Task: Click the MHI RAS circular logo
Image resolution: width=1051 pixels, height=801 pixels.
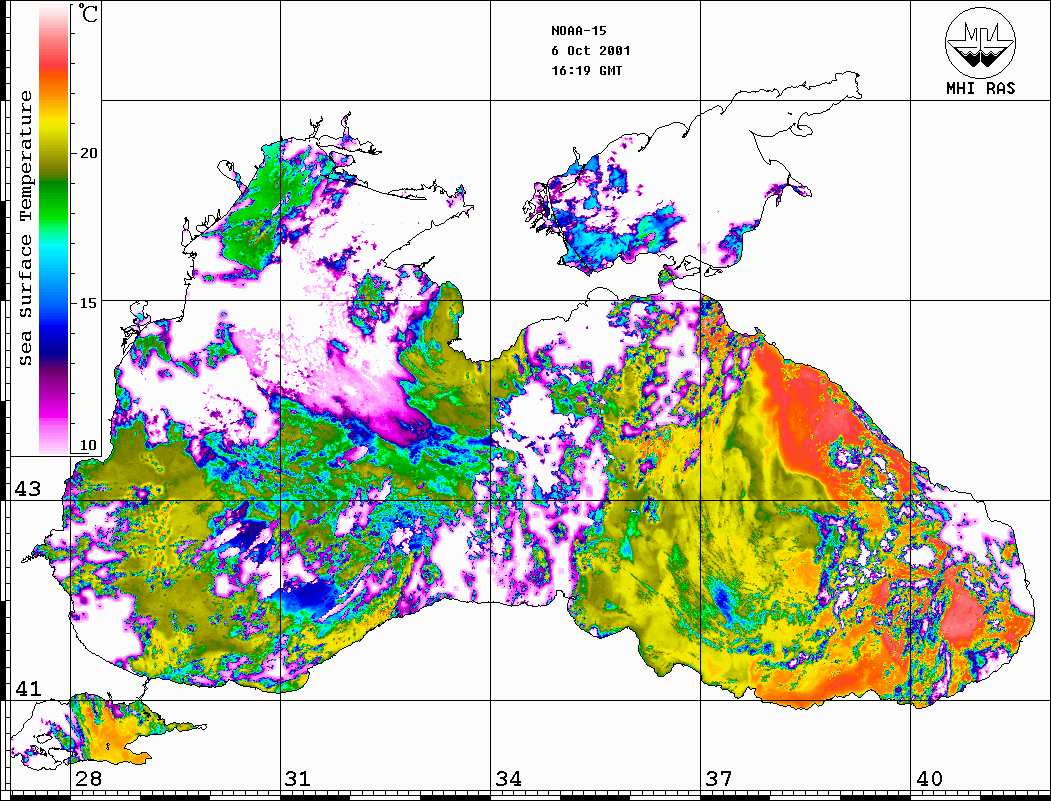Action: click(981, 42)
